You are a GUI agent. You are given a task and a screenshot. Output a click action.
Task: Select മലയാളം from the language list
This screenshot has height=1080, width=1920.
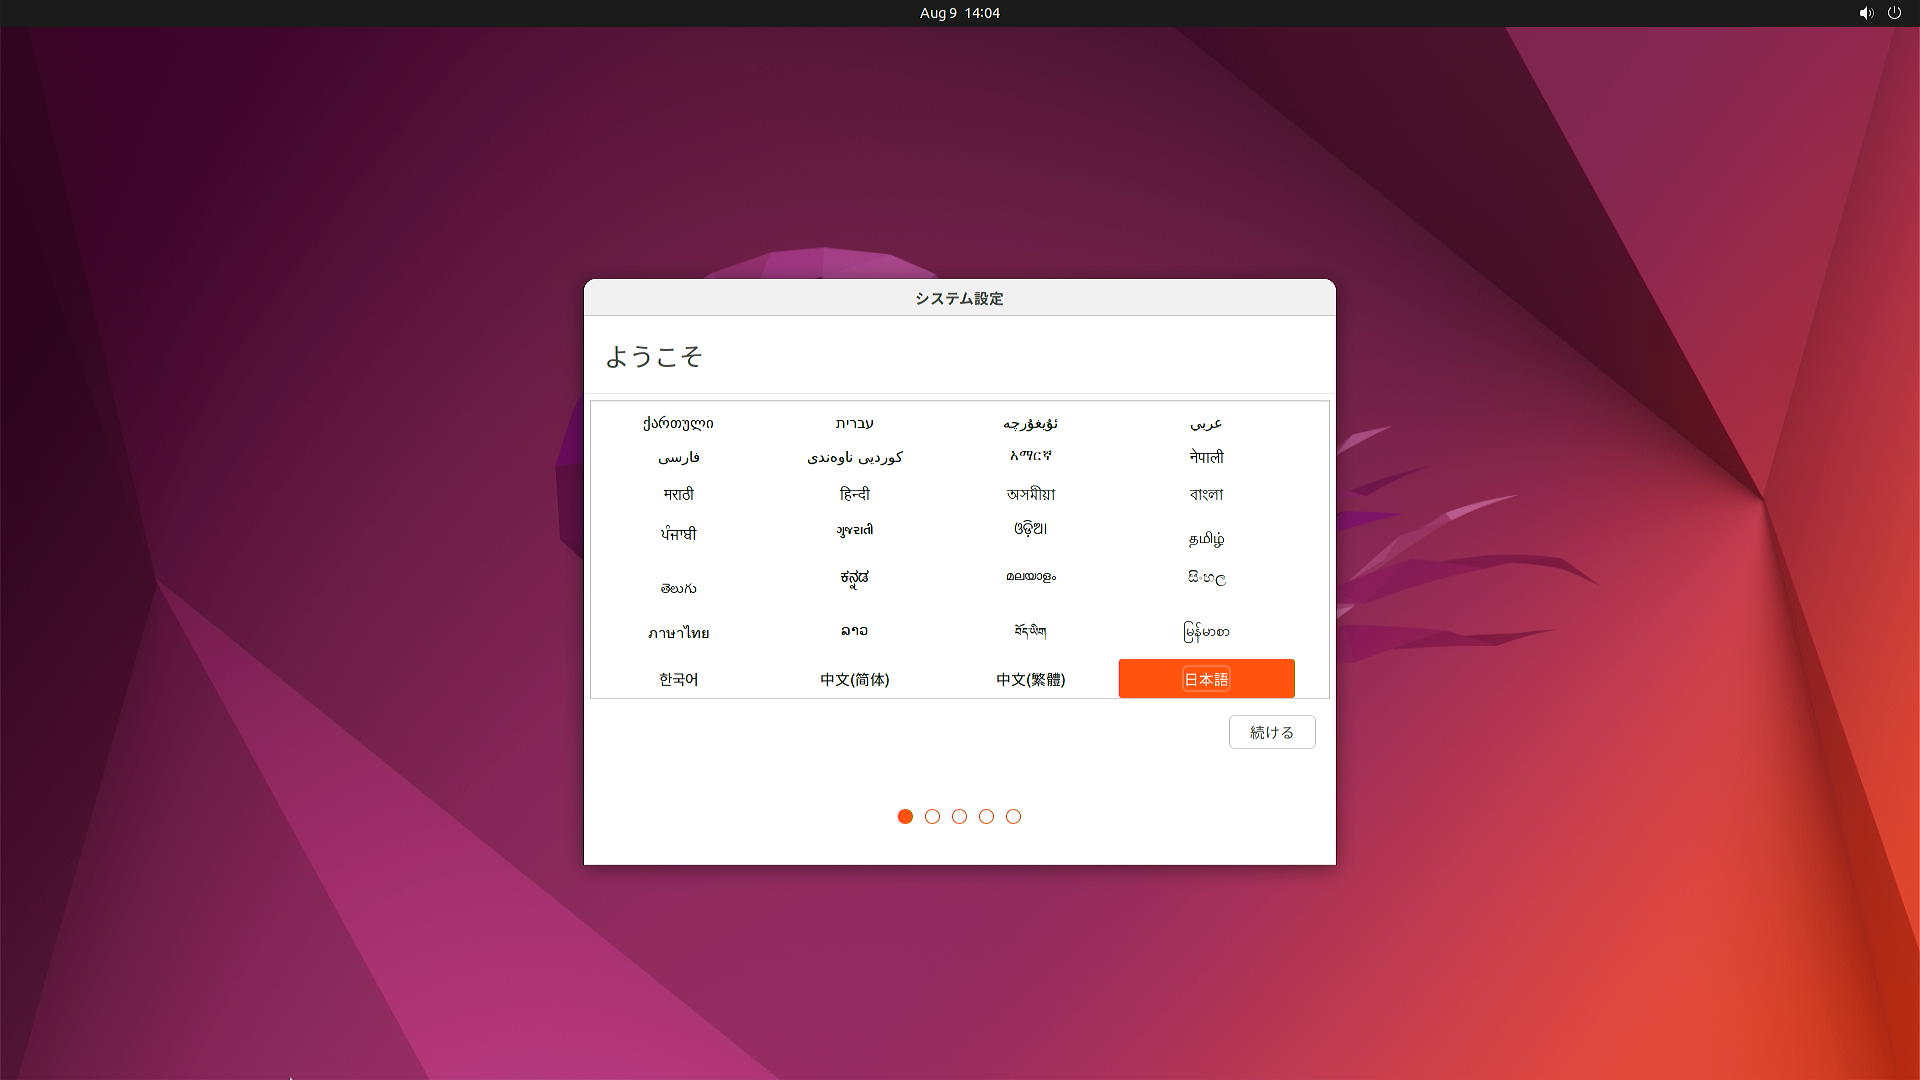[1030, 576]
